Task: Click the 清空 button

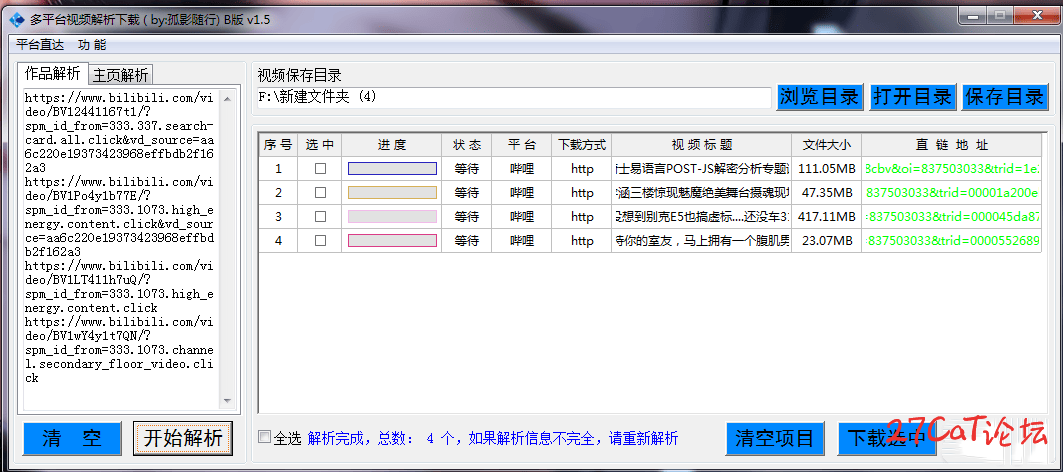Action: tap(73, 439)
